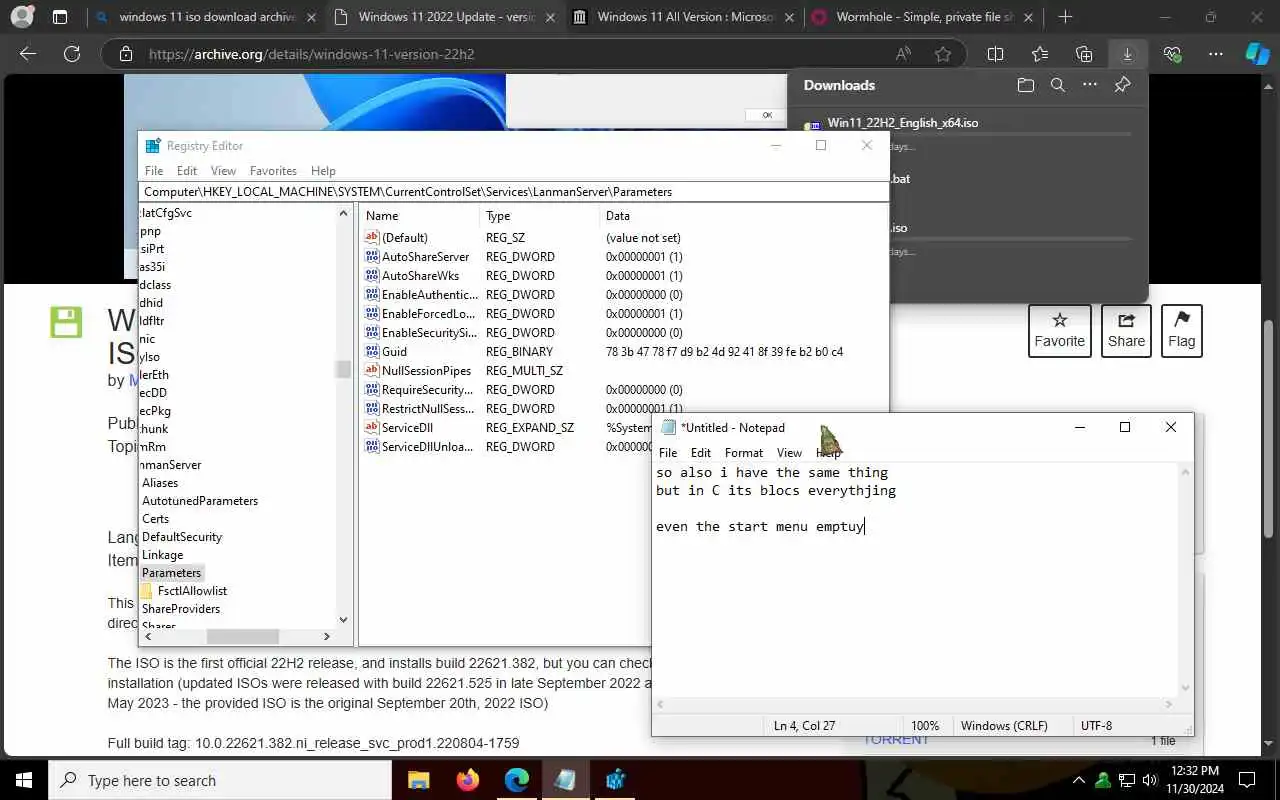The height and width of the screenshot is (800, 1280).
Task: Select Guid registry value
Action: (394, 352)
